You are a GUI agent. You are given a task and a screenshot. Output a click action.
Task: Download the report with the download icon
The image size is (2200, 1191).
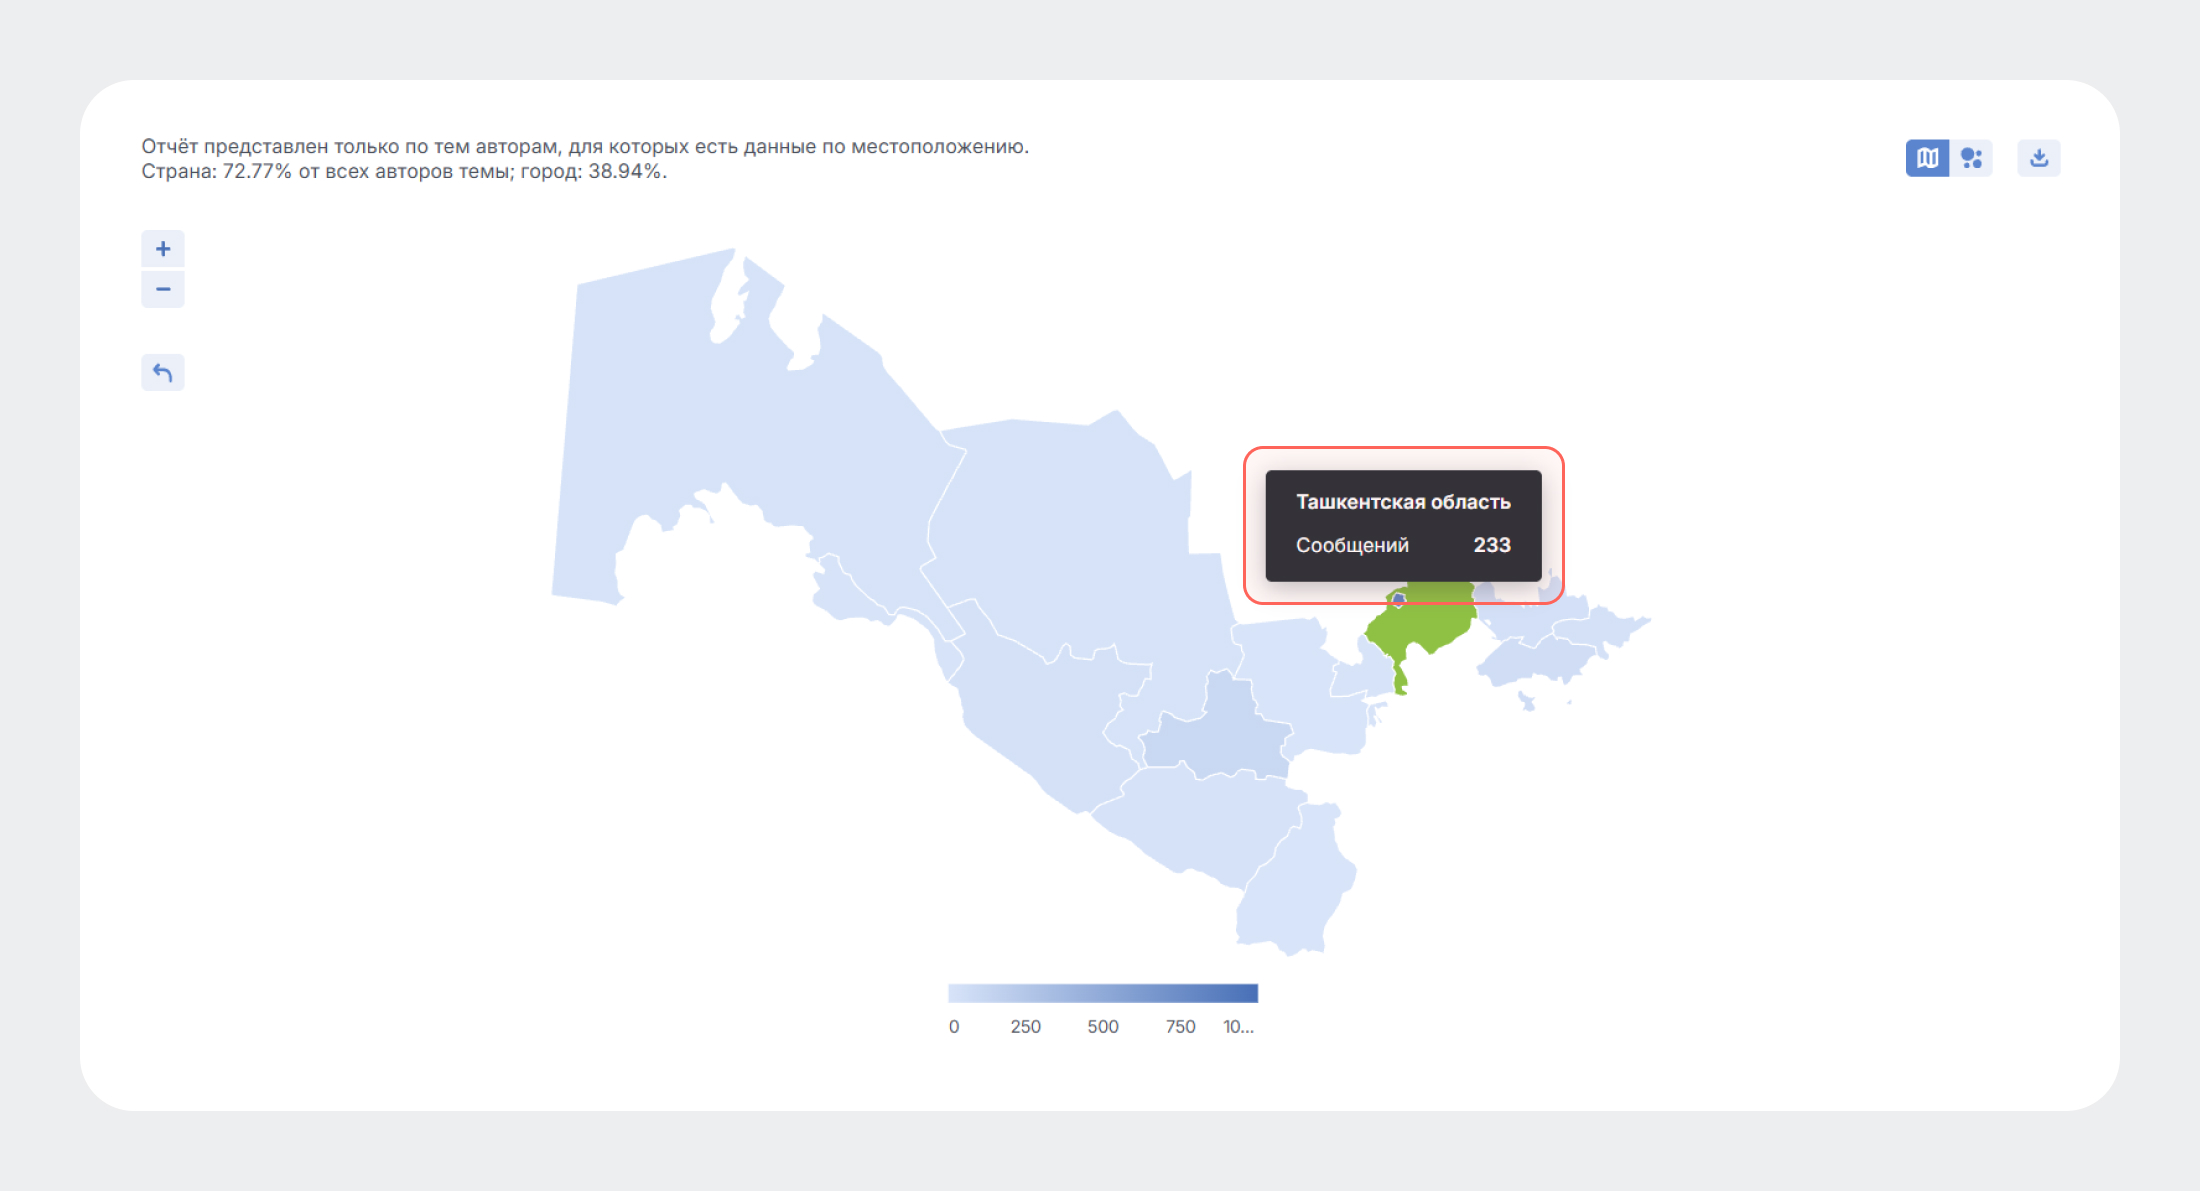[2039, 158]
